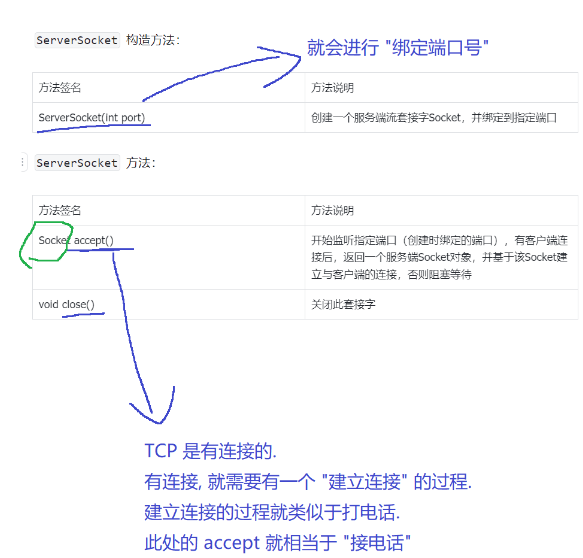583x558 pixels.
Task: Select the void close() cell
Action: pyautogui.click(x=168, y=304)
